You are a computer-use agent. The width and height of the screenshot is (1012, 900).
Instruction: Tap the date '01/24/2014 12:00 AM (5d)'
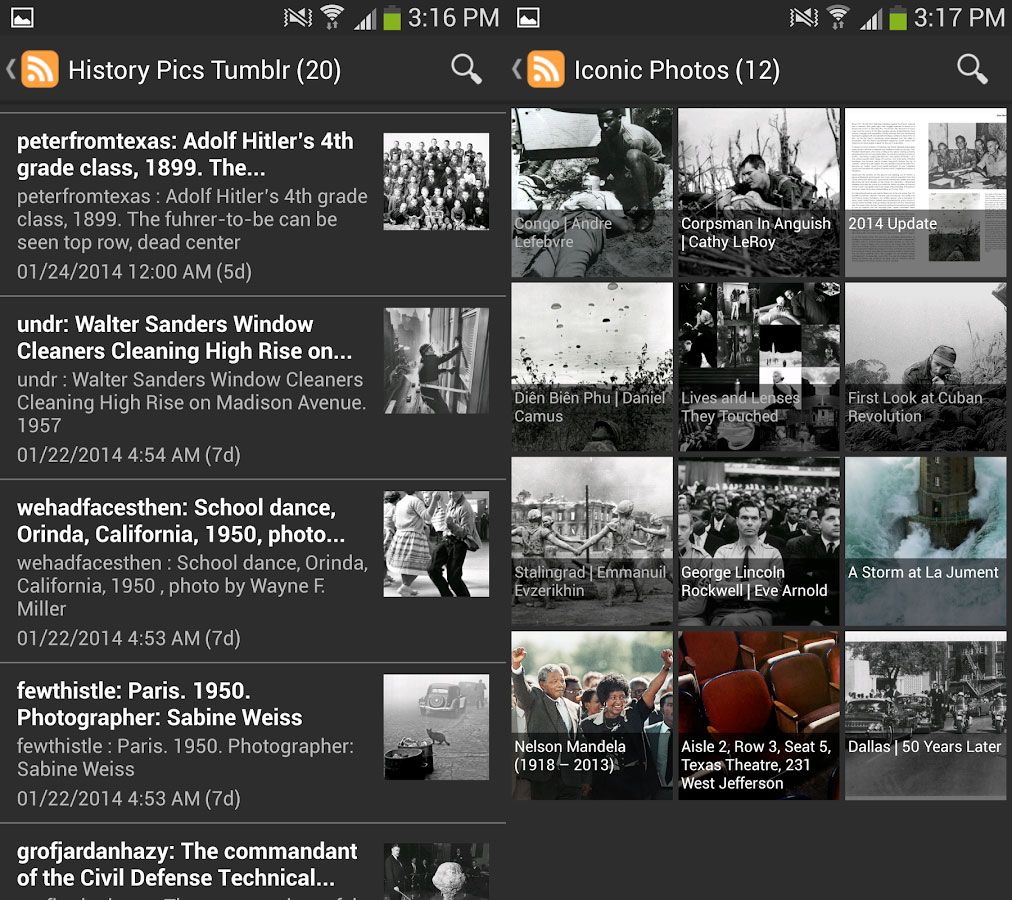134,272
